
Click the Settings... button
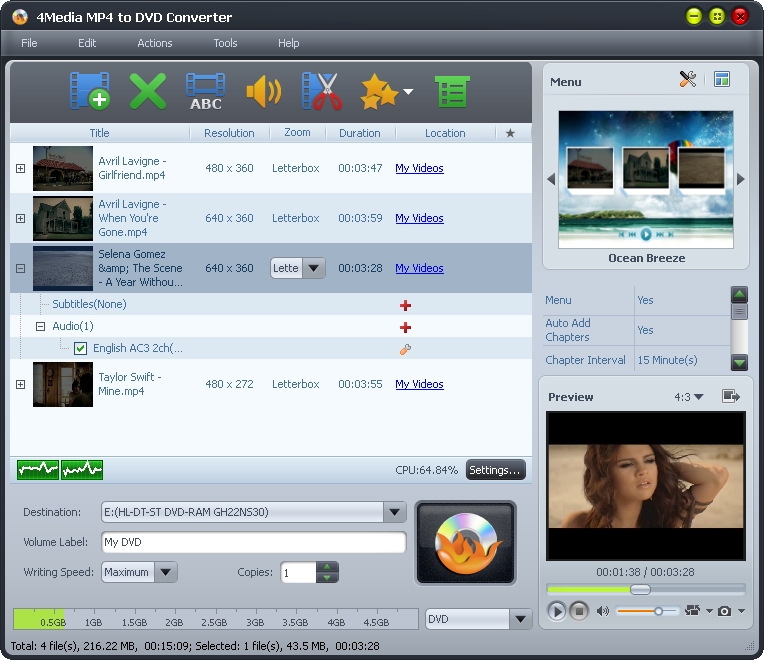coord(495,470)
